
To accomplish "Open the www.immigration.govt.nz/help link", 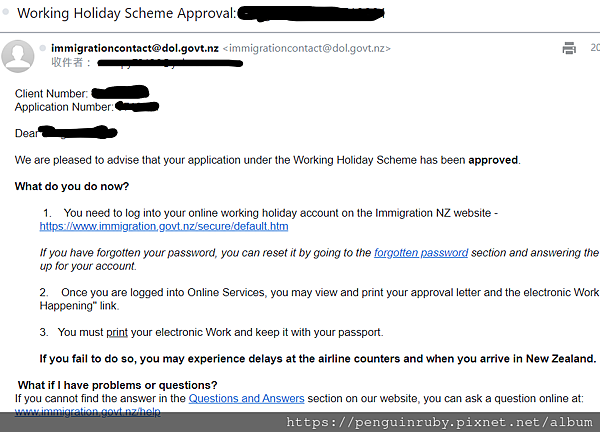I will [87, 411].
